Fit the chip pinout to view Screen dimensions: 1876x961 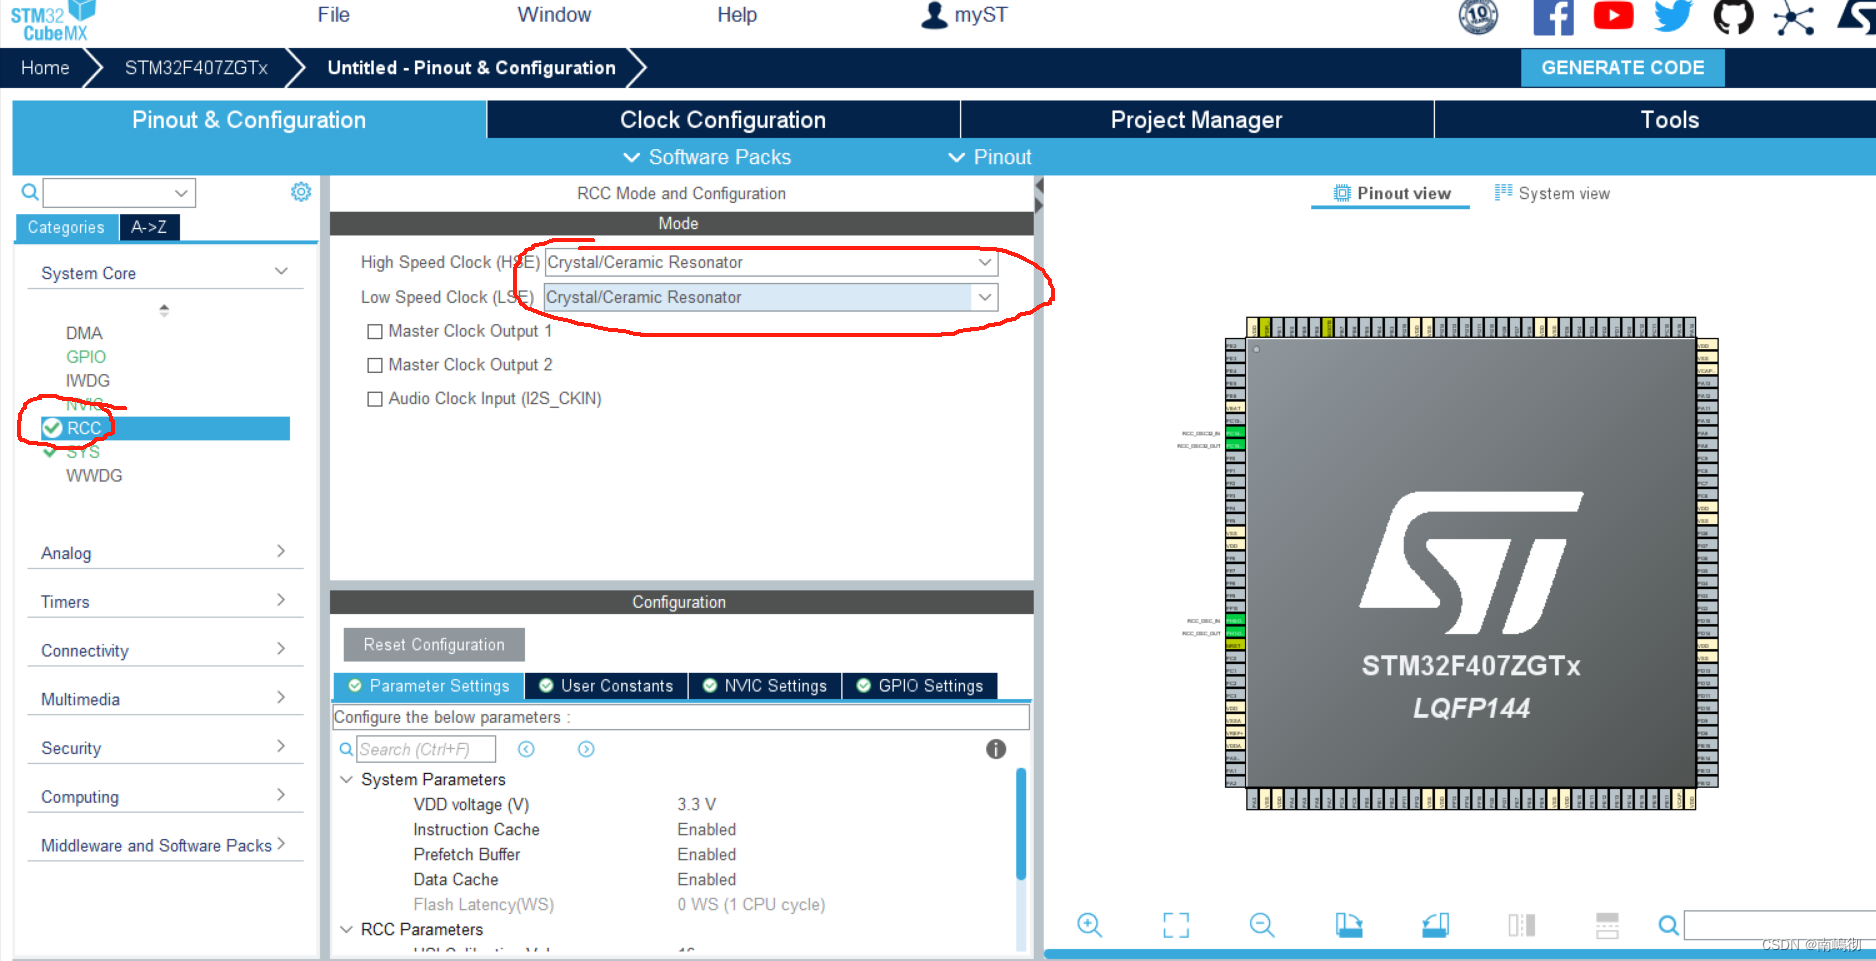pos(1176,925)
